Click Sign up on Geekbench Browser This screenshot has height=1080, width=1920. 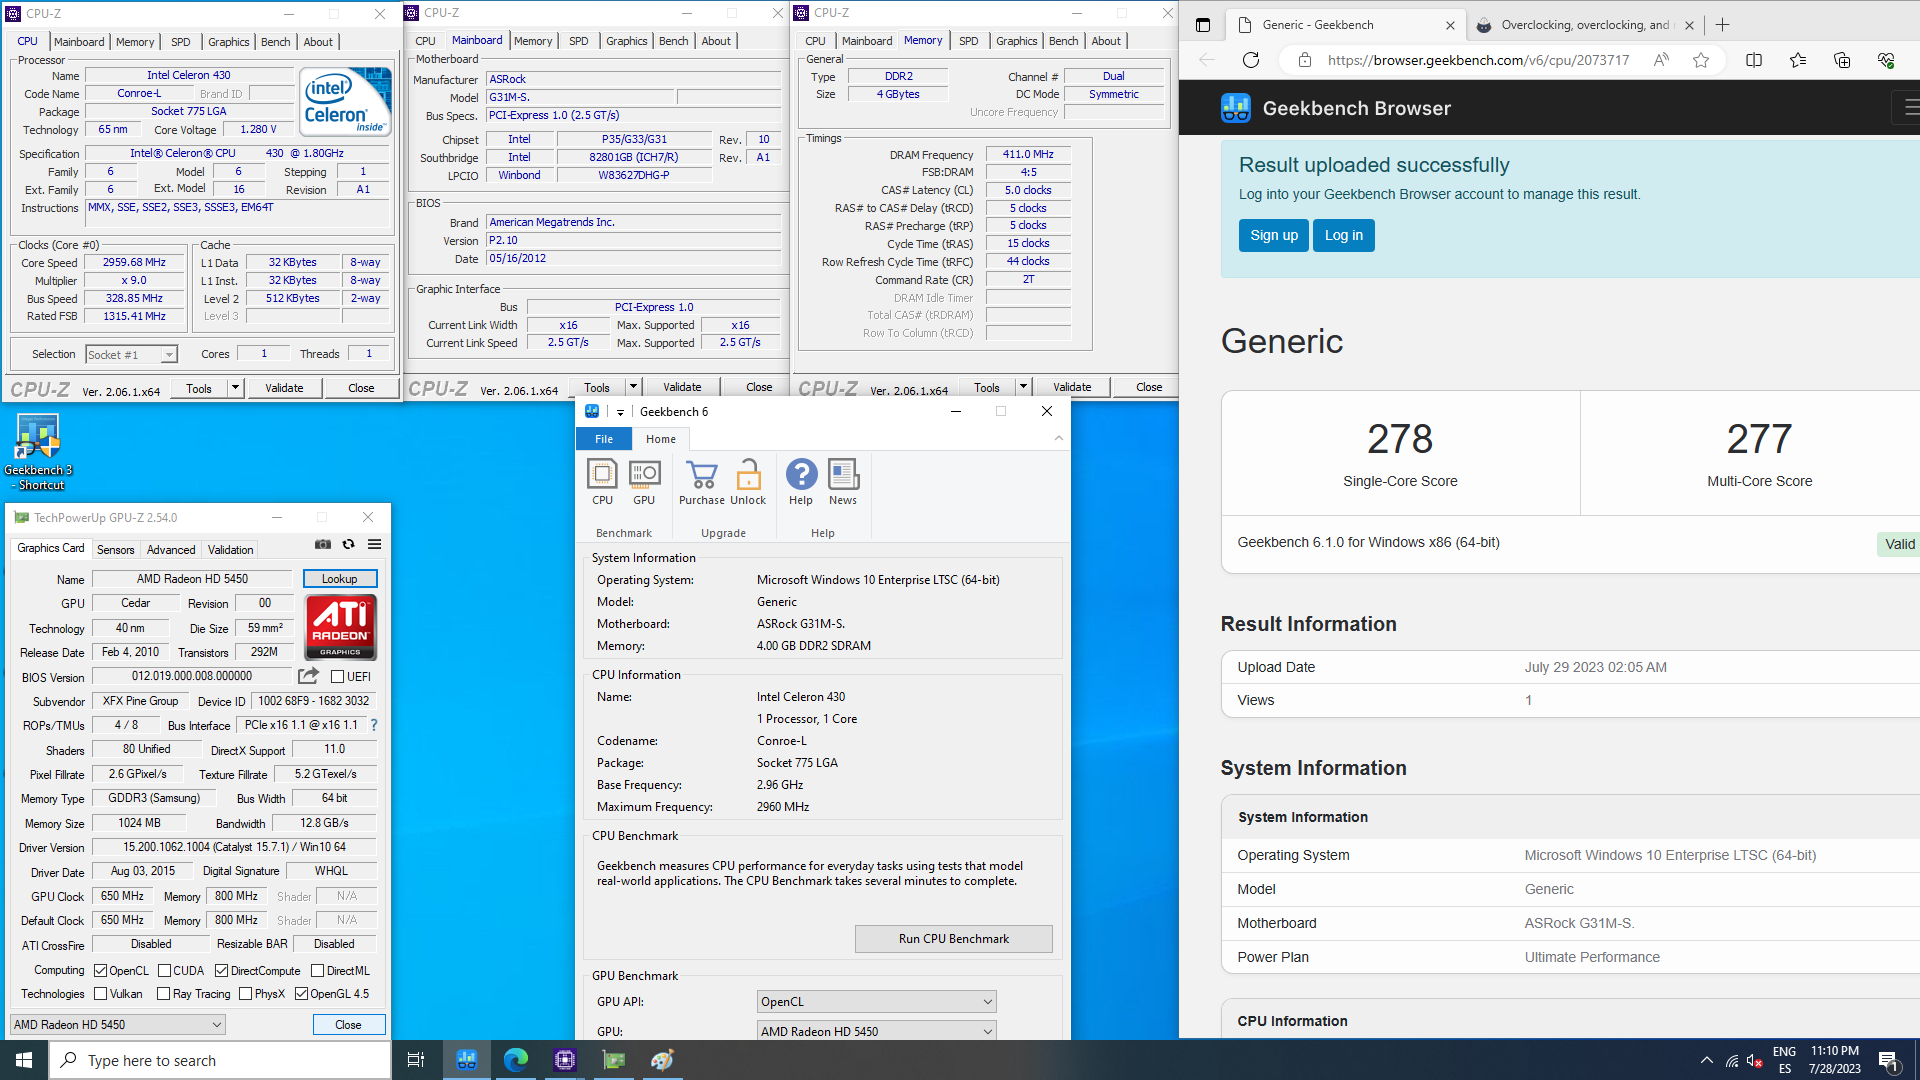(1273, 235)
